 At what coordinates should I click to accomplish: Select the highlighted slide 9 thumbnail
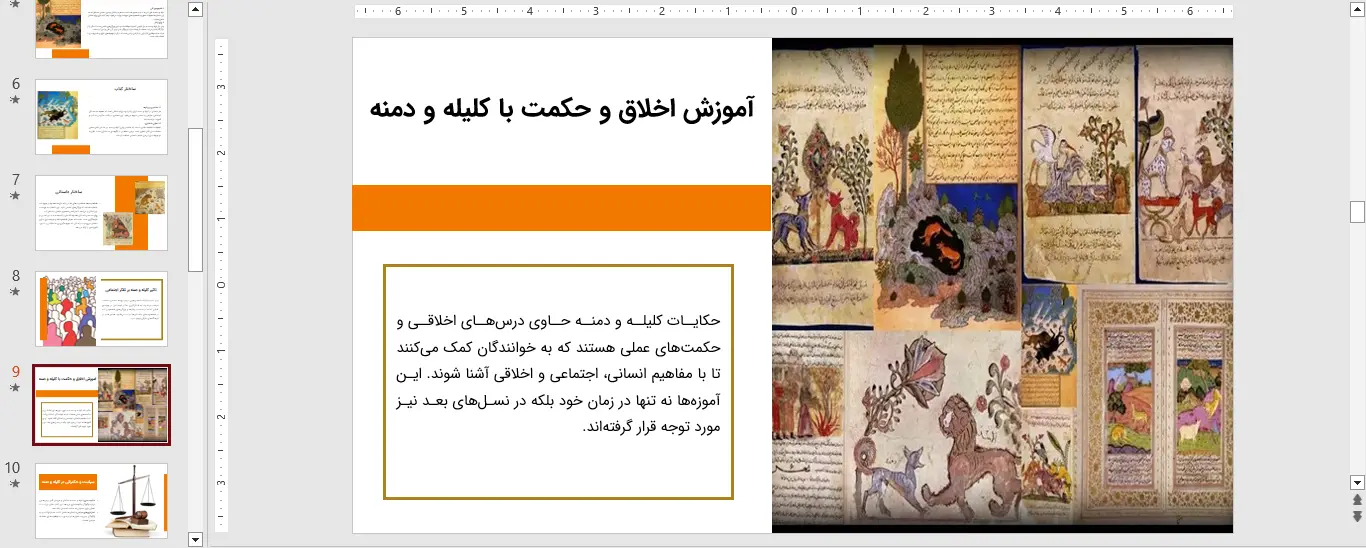pos(101,404)
